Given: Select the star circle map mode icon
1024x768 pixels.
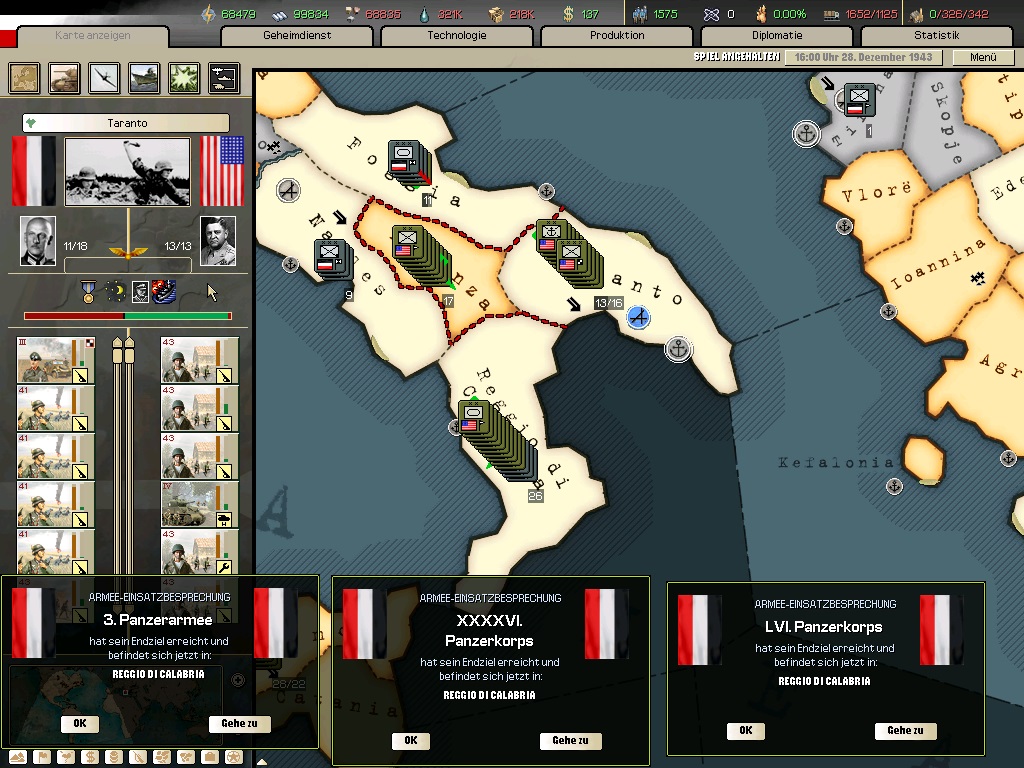Looking at the screenshot, I should [234, 758].
